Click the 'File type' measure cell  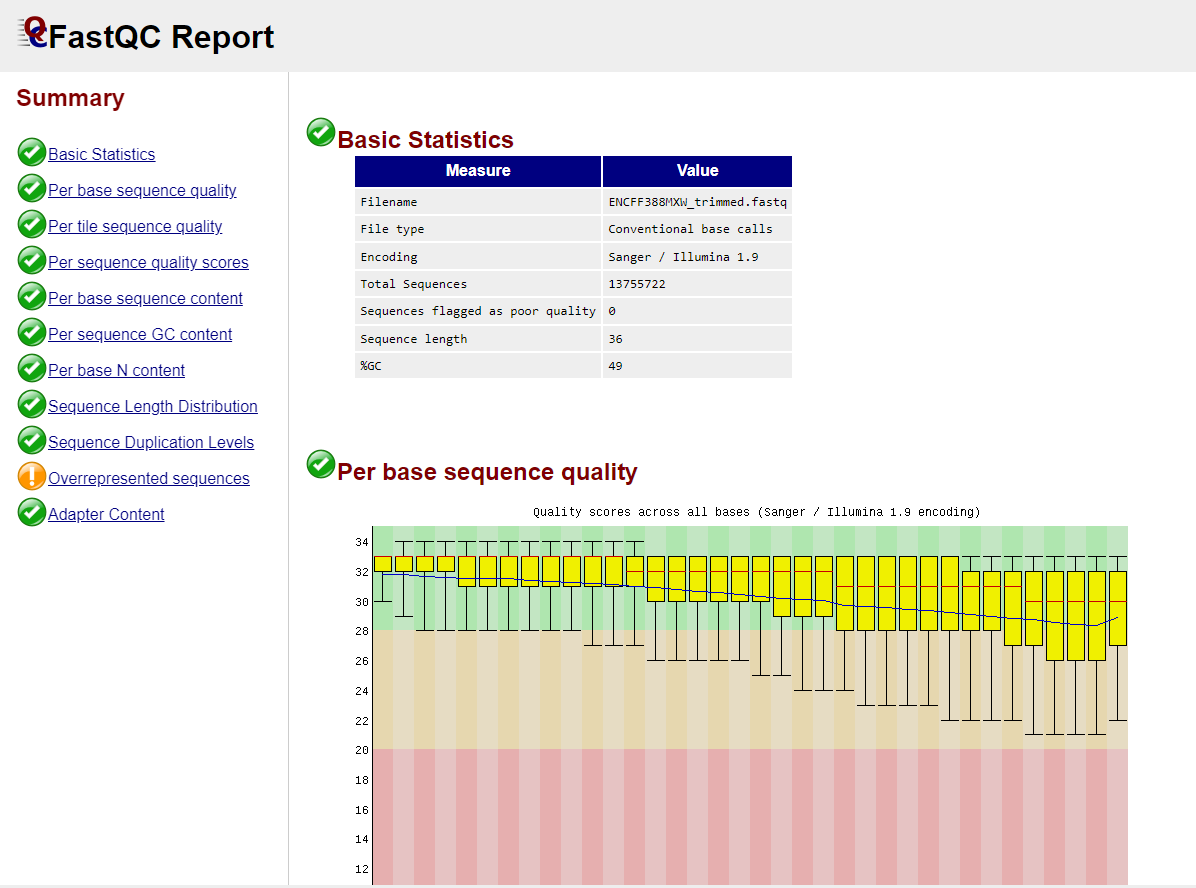(478, 229)
